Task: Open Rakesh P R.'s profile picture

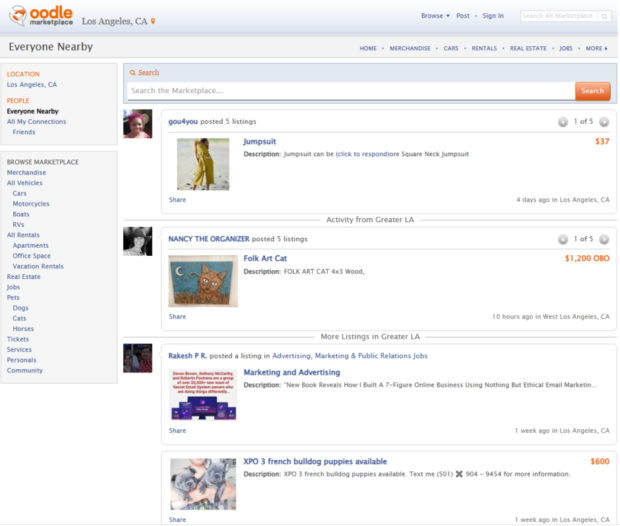Action: (x=137, y=358)
